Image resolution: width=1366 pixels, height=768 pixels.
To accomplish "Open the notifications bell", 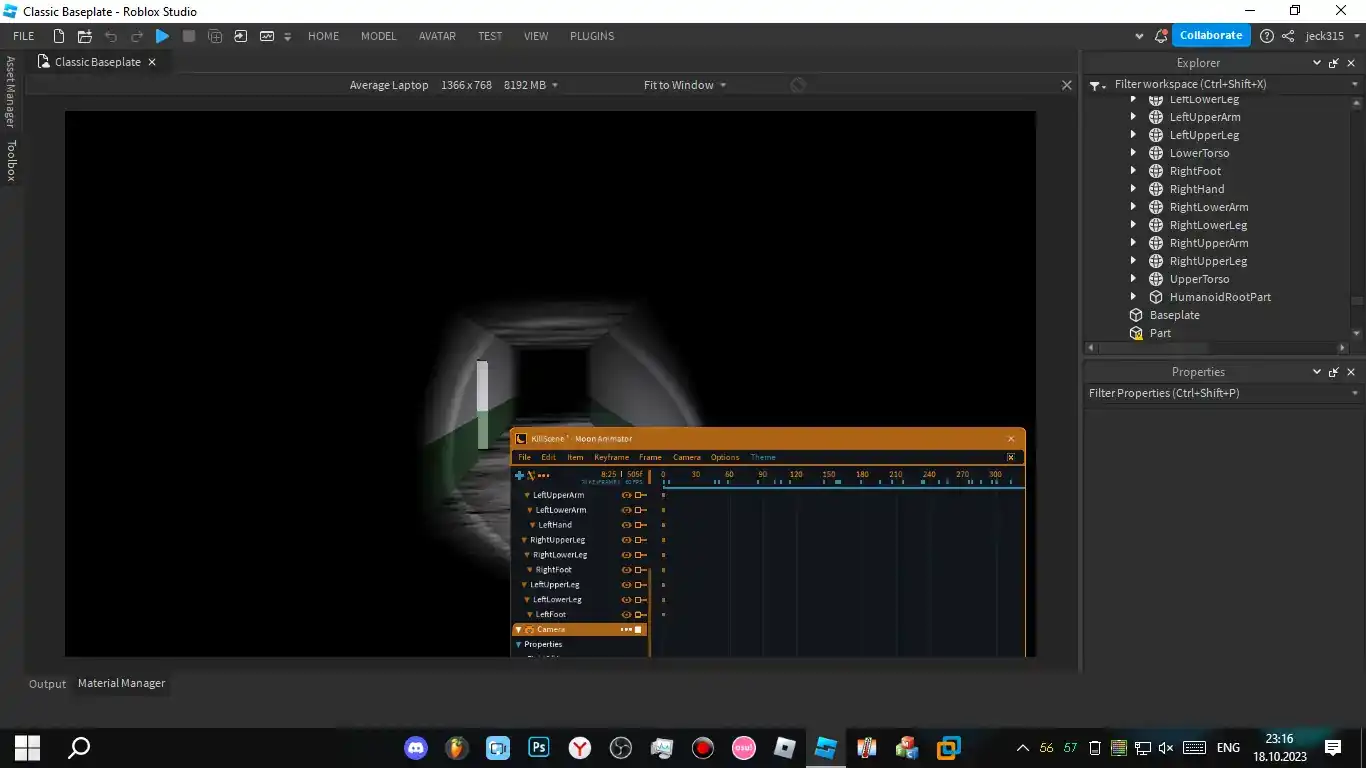I will [1161, 36].
